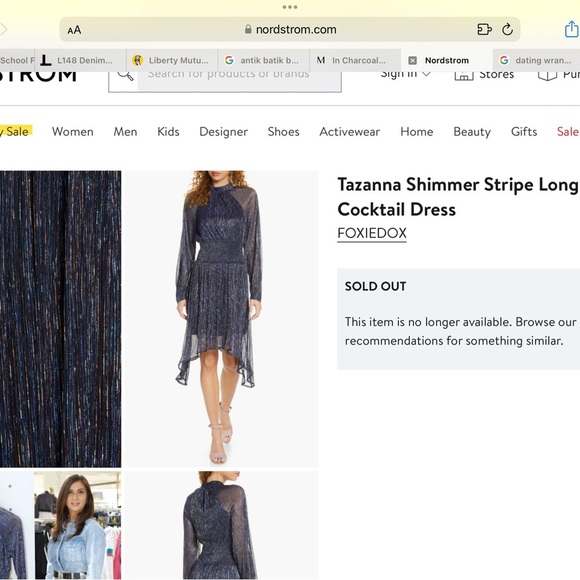Open the Men menu
Screen dimensions: 580x580
click(x=125, y=132)
